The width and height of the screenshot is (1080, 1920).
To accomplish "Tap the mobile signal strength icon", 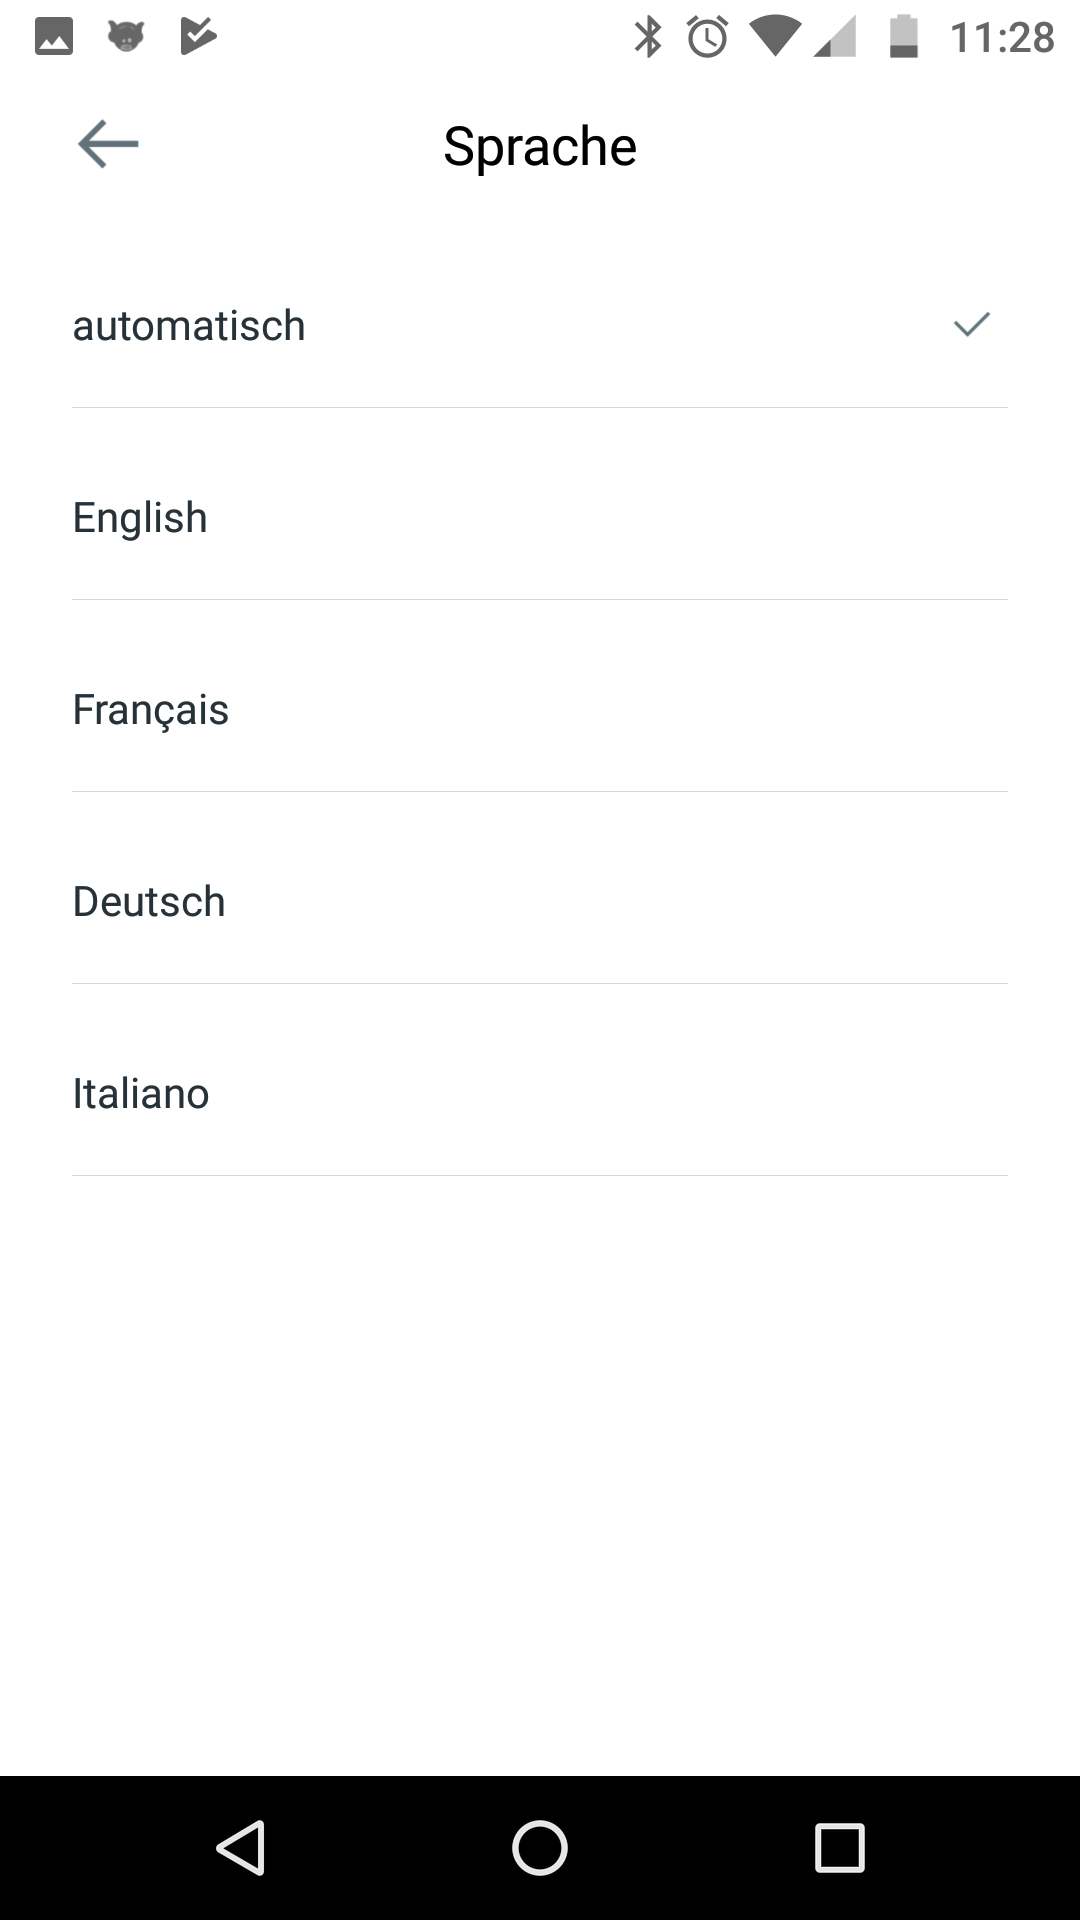I will (835, 37).
